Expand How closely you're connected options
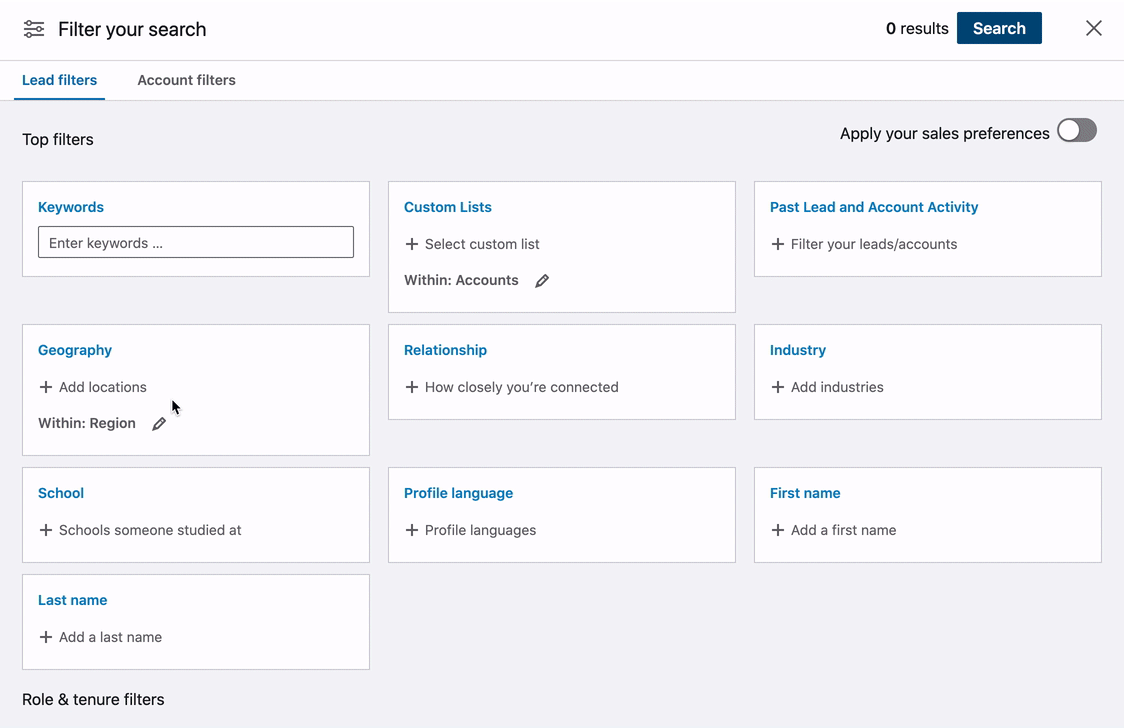Image resolution: width=1124 pixels, height=728 pixels. (x=521, y=387)
